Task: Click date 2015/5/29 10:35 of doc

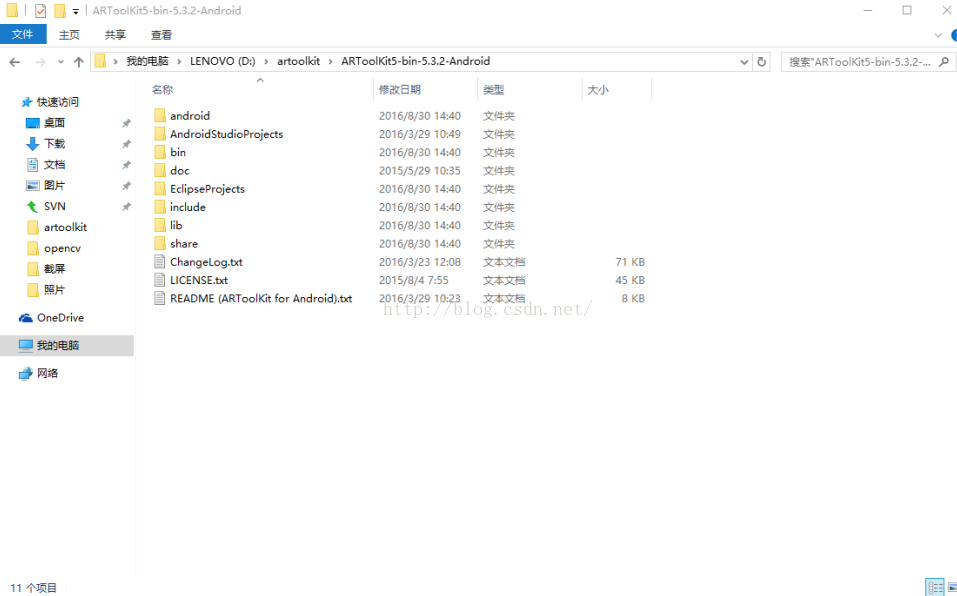Action: 419,170
